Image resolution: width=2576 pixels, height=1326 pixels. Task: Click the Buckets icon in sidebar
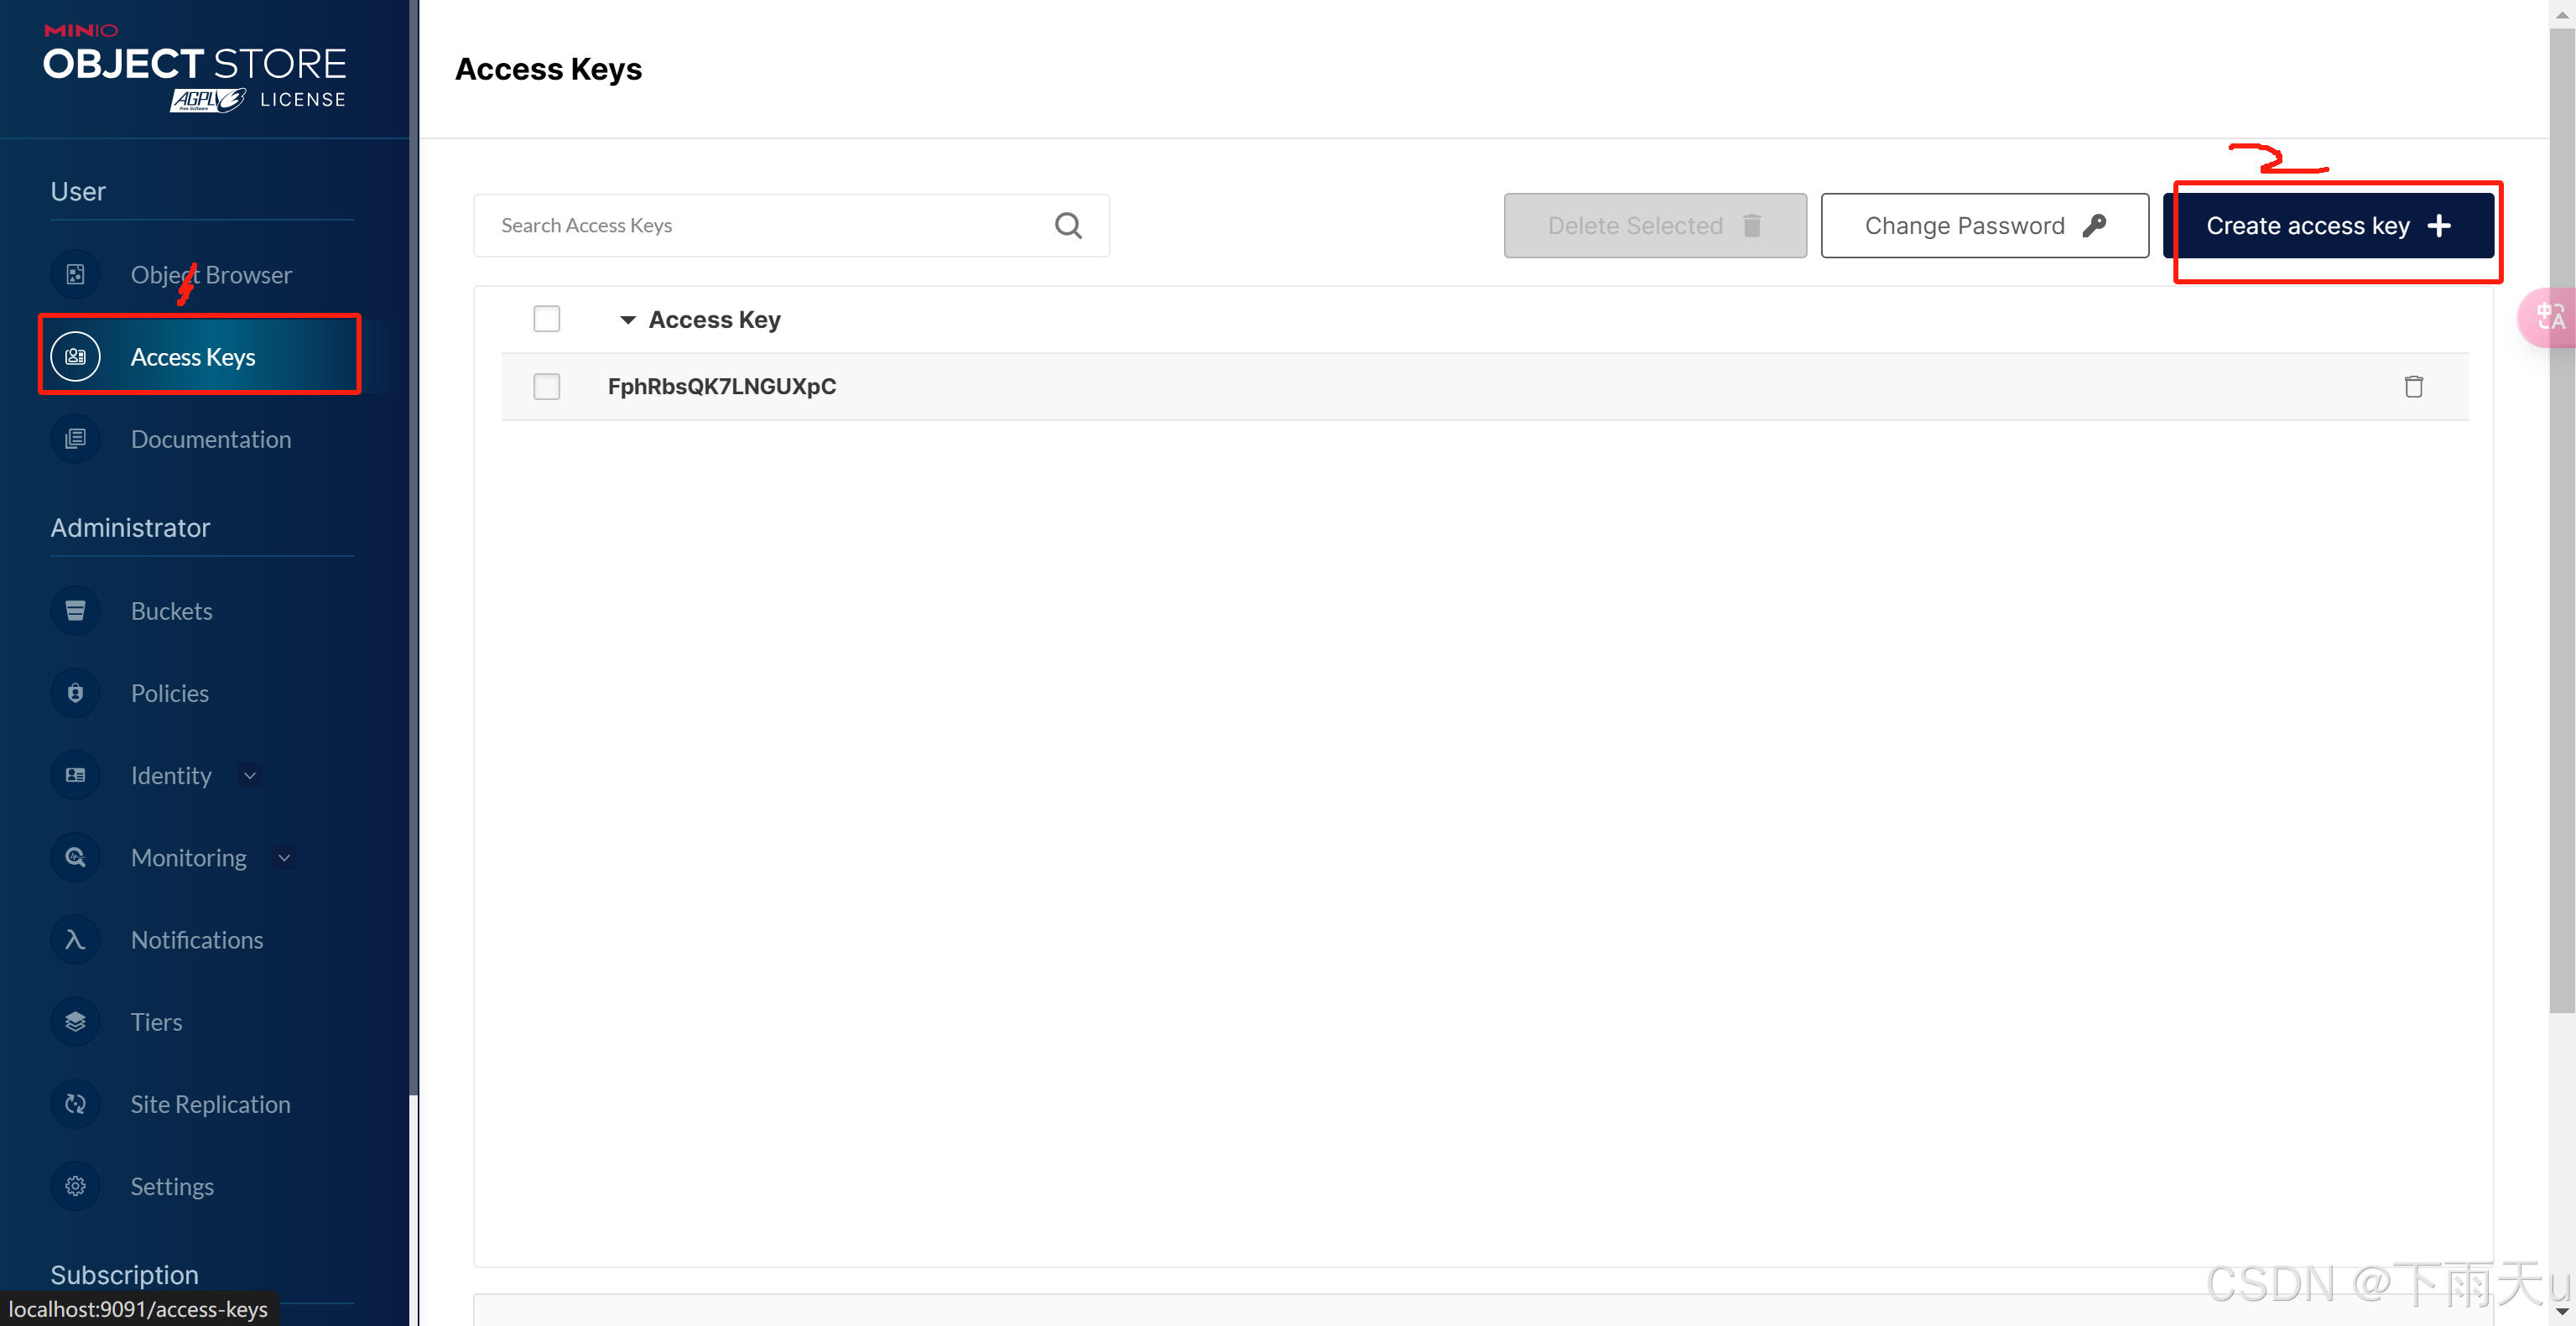point(75,611)
